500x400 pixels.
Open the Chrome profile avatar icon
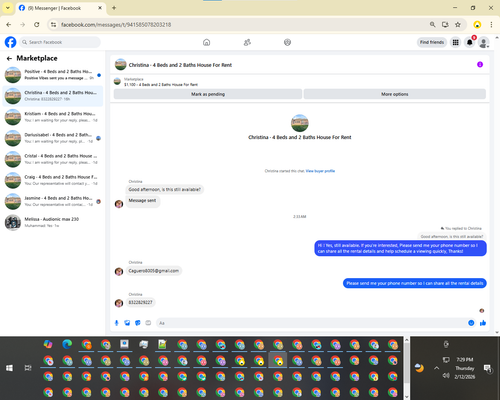tap(477, 25)
